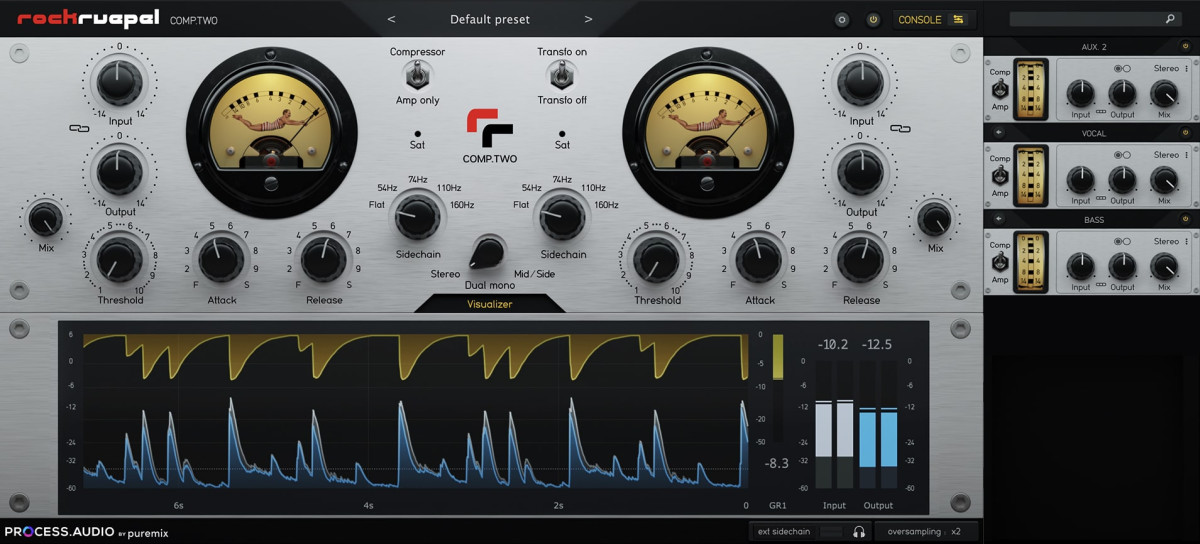Viewport: 1200px width, 544px height.
Task: Click the left channel input/output link icon
Action: (73, 128)
